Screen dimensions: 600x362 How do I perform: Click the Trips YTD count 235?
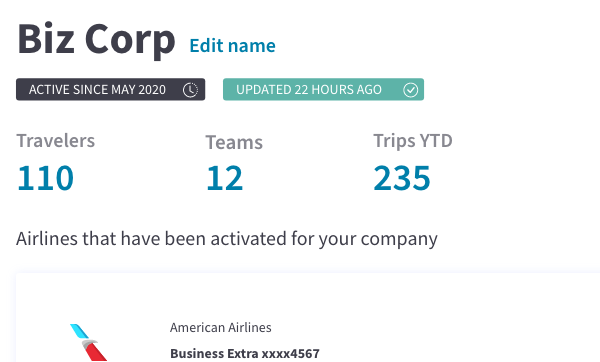[402, 178]
